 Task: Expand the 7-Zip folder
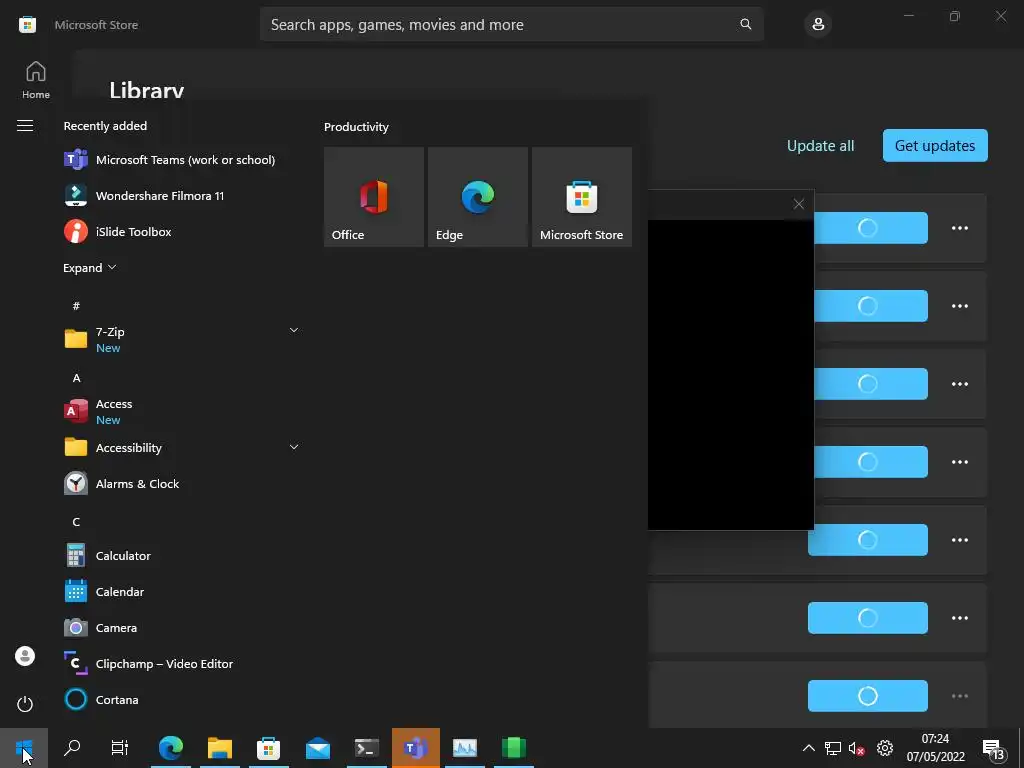click(x=182, y=339)
